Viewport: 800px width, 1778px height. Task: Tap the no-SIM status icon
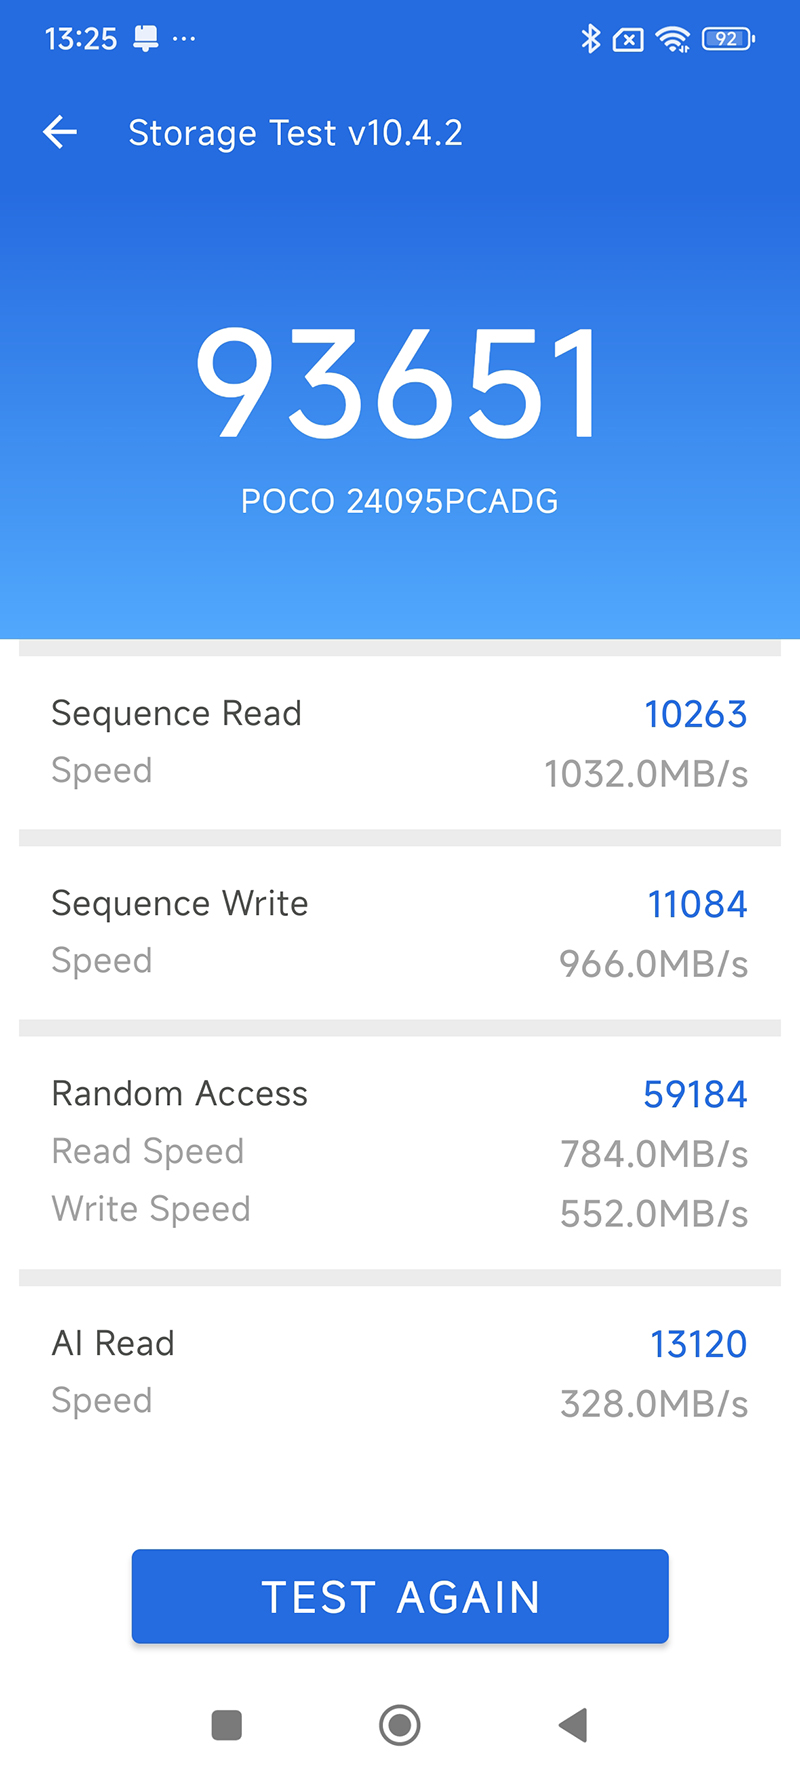click(x=628, y=40)
